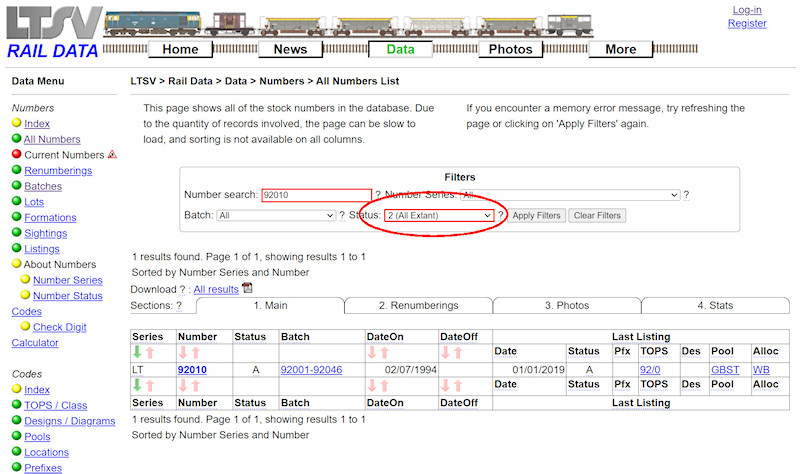Click the up arrow under top DateOff header
The width and height of the screenshot is (800, 474).
point(458,353)
